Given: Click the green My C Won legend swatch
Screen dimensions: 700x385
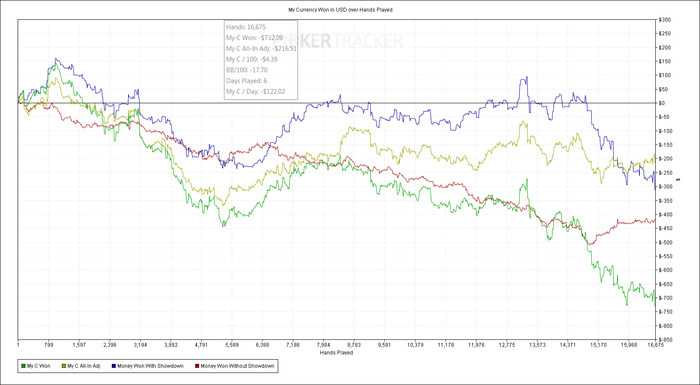Looking at the screenshot, I should click(x=24, y=366).
